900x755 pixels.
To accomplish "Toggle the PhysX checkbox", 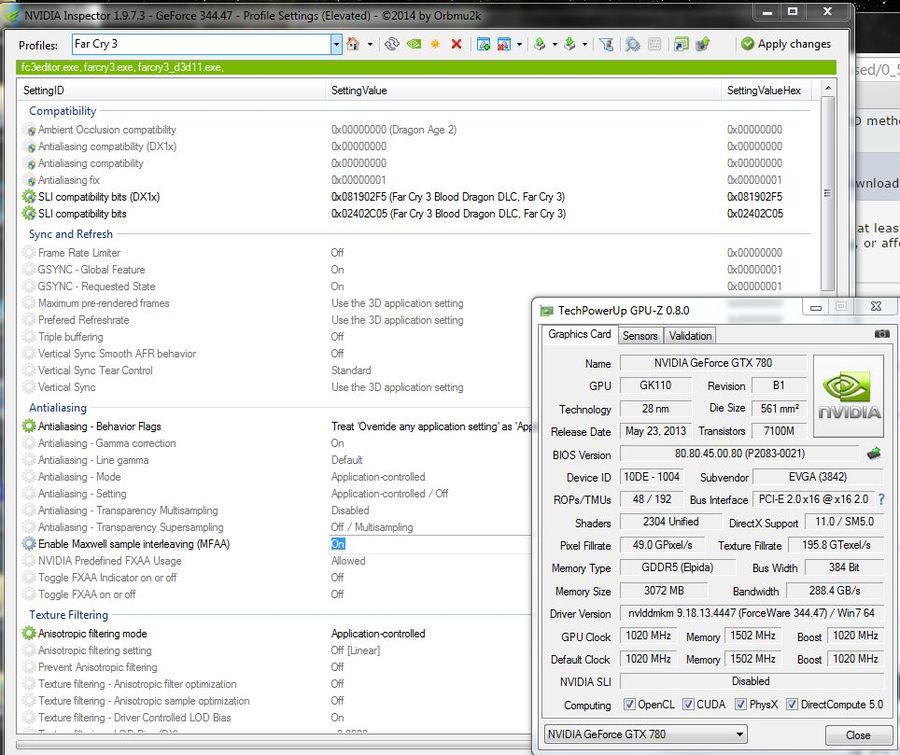I will [x=741, y=704].
